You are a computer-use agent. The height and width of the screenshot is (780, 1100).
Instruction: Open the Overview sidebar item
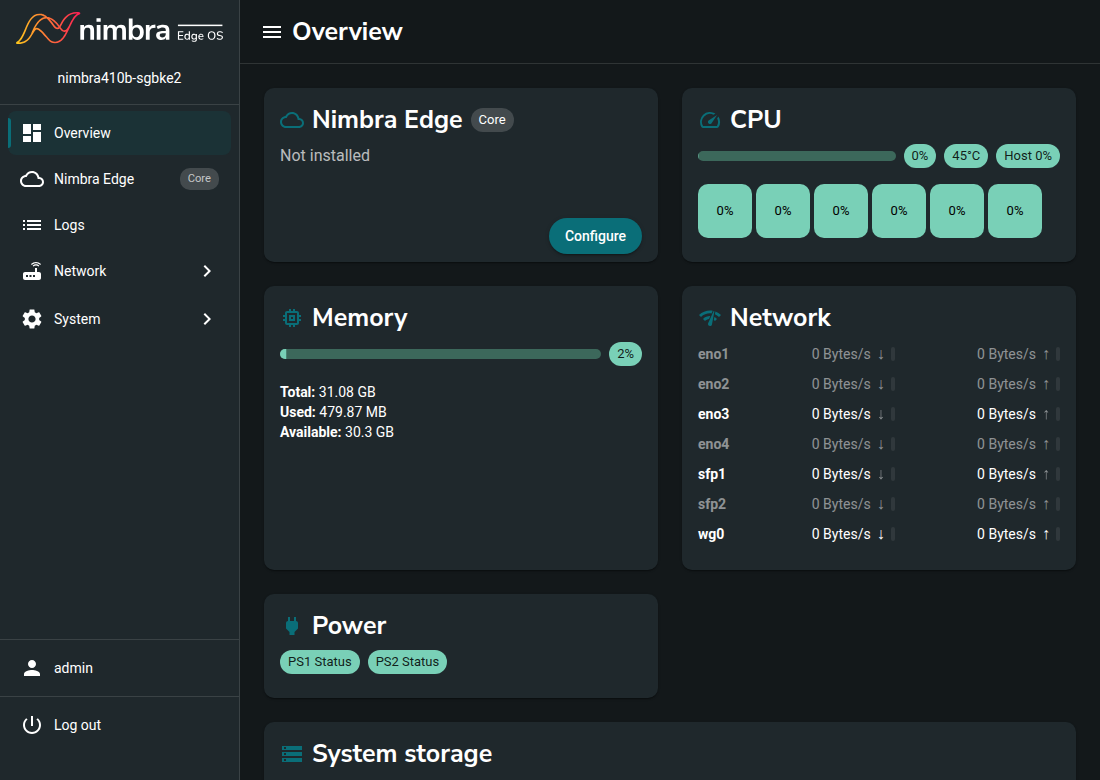pos(119,133)
